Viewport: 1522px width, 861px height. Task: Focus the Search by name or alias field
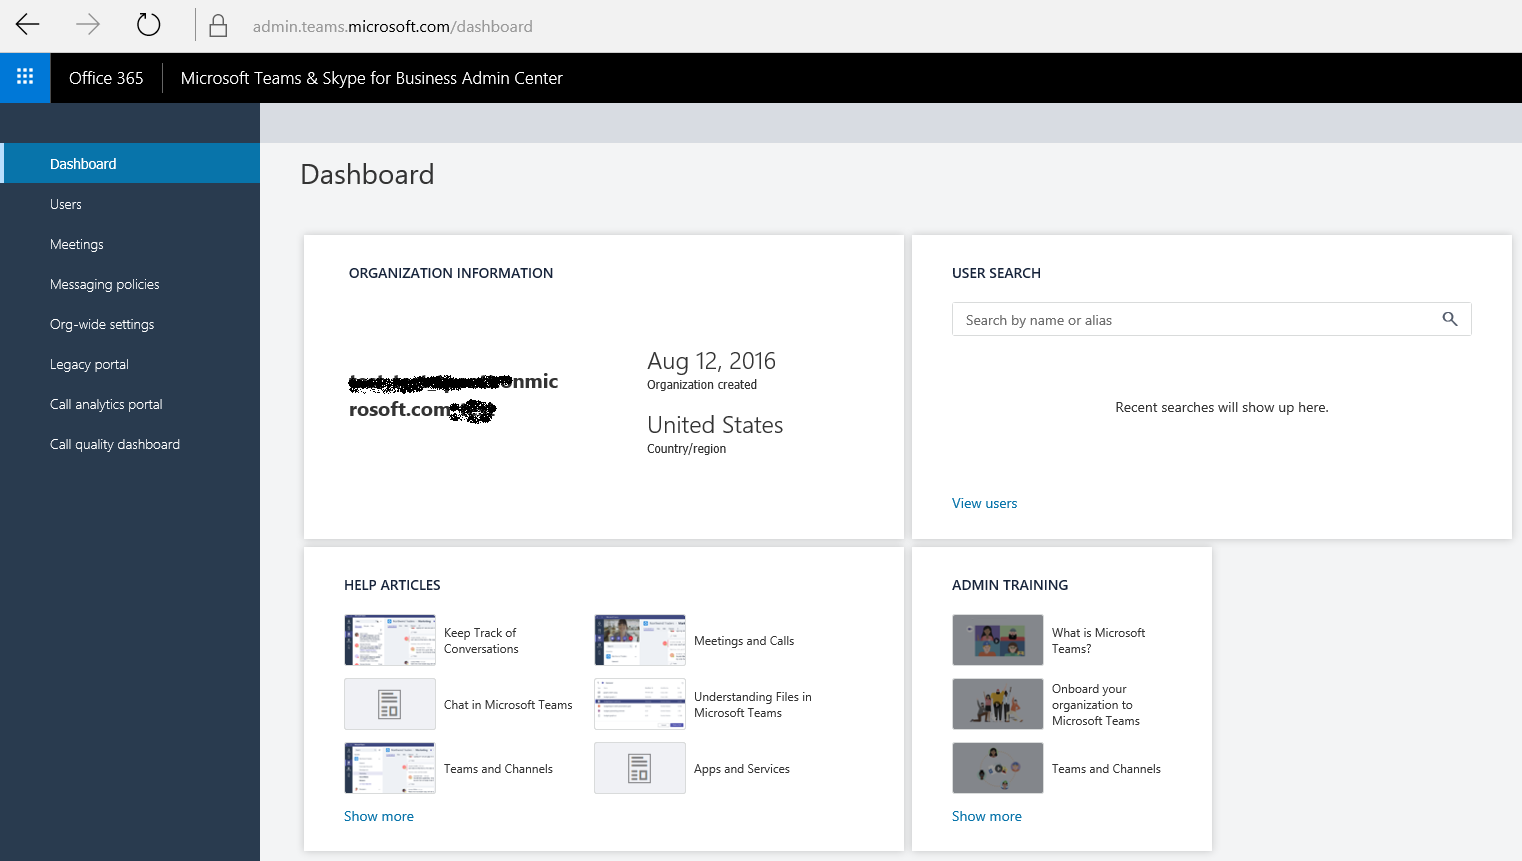click(1211, 319)
